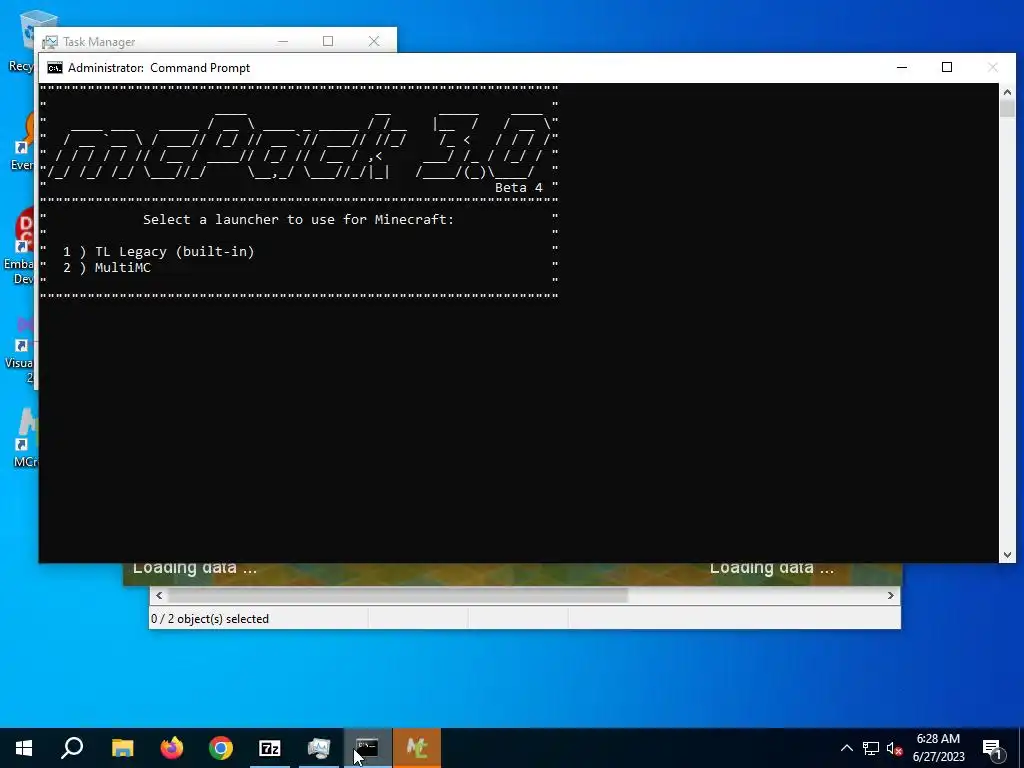Select the MCreator desktop shortcut
Viewport: 1024px width, 768px height.
click(x=25, y=437)
